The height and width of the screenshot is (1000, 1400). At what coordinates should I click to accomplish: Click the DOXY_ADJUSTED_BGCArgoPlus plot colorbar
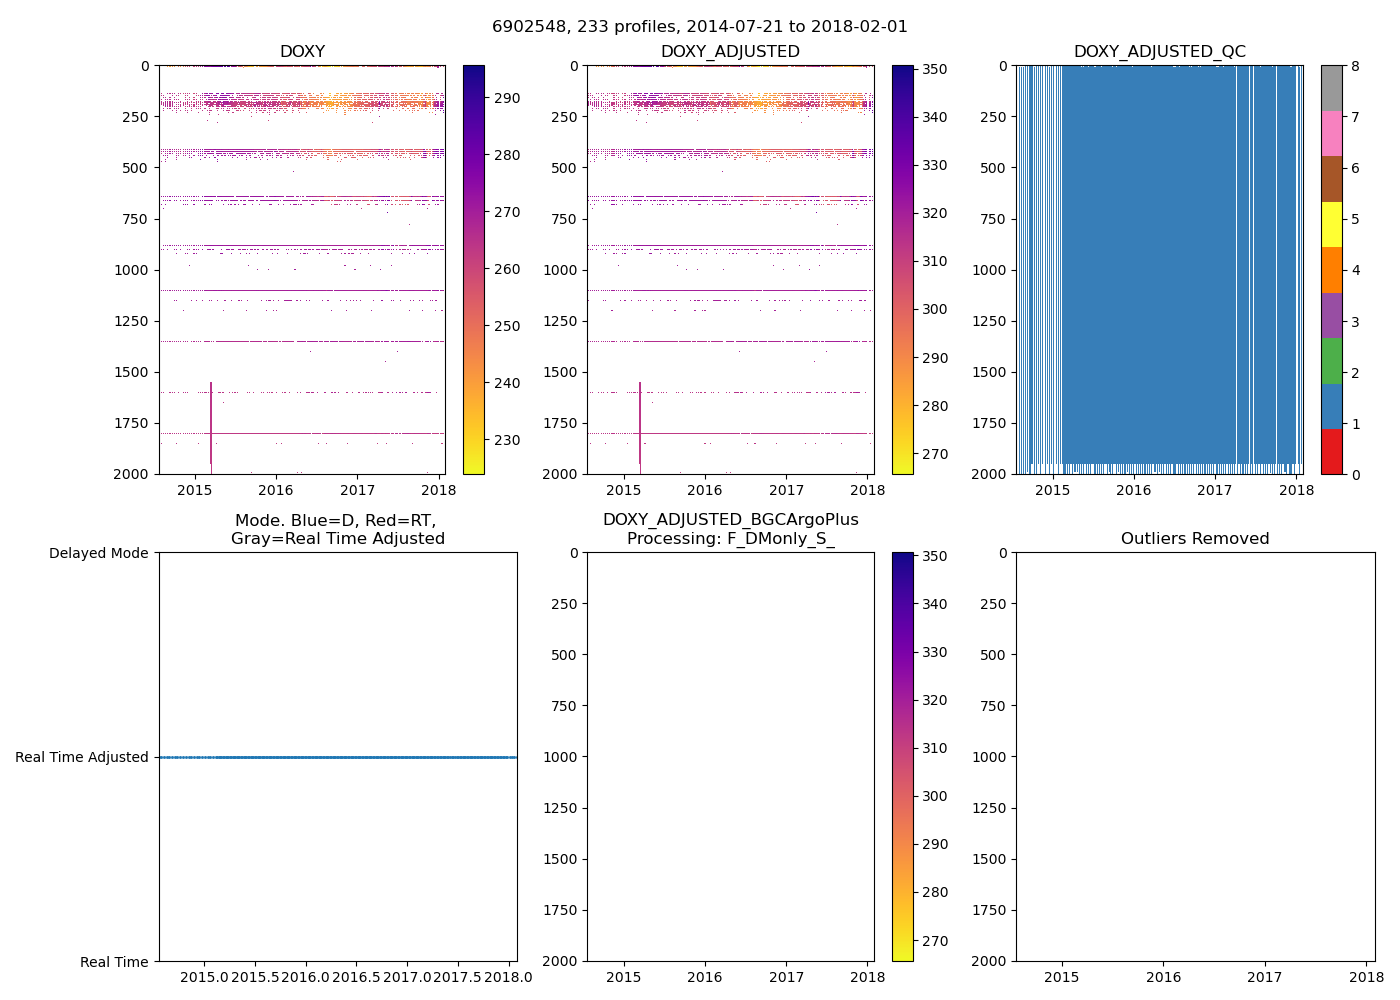902,757
